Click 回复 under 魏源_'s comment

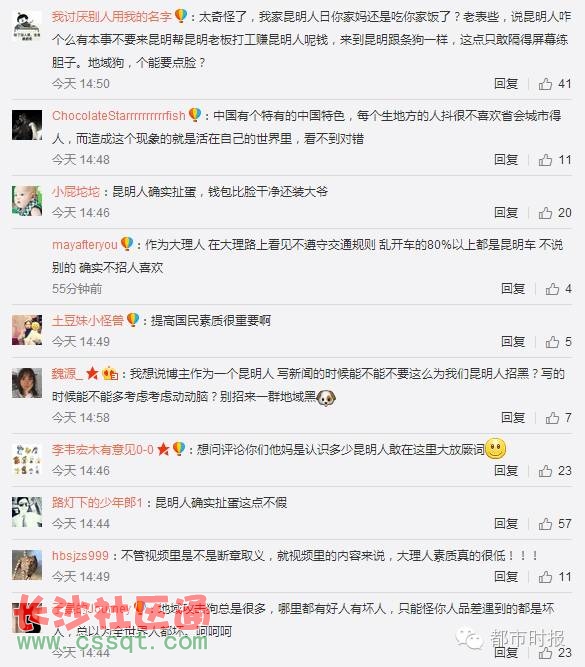tap(513, 418)
